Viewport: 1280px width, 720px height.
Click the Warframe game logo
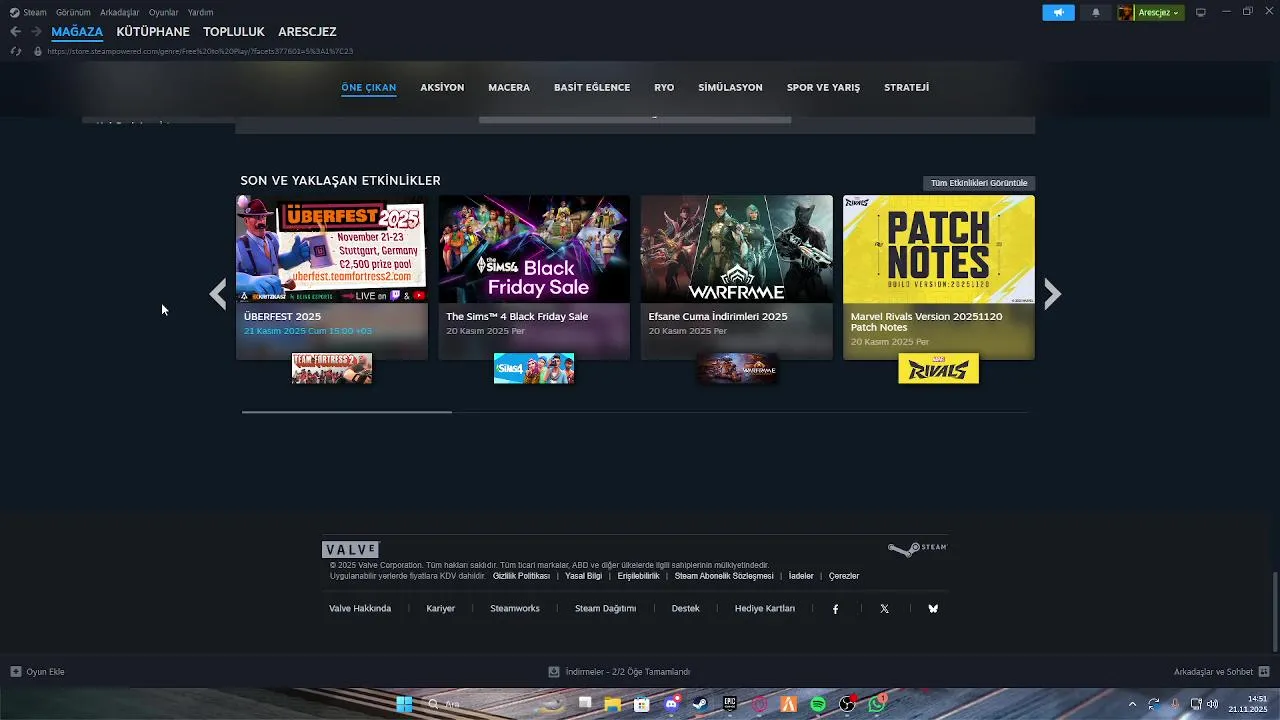pyautogui.click(x=737, y=368)
